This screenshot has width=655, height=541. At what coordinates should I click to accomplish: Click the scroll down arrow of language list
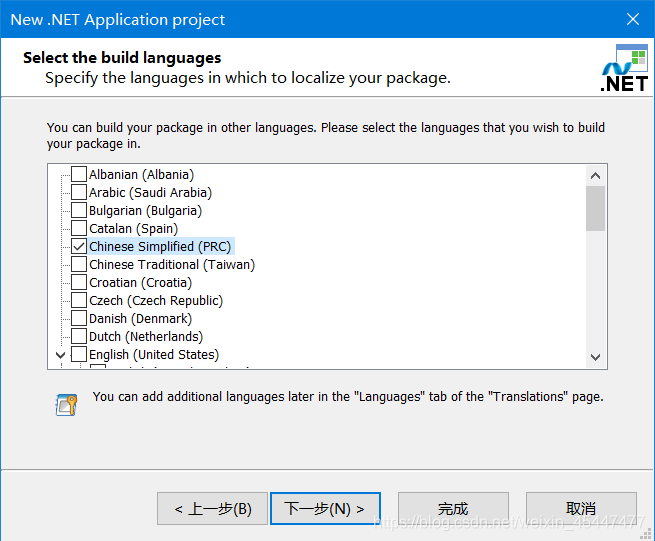[x=595, y=357]
